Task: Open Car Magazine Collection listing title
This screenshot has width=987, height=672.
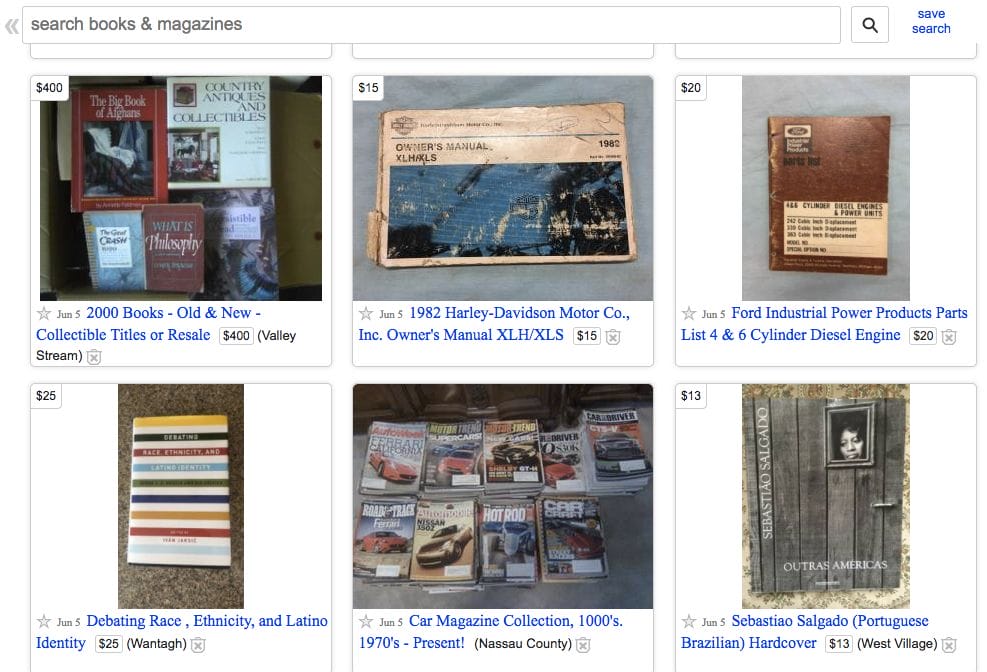Action: 490,632
